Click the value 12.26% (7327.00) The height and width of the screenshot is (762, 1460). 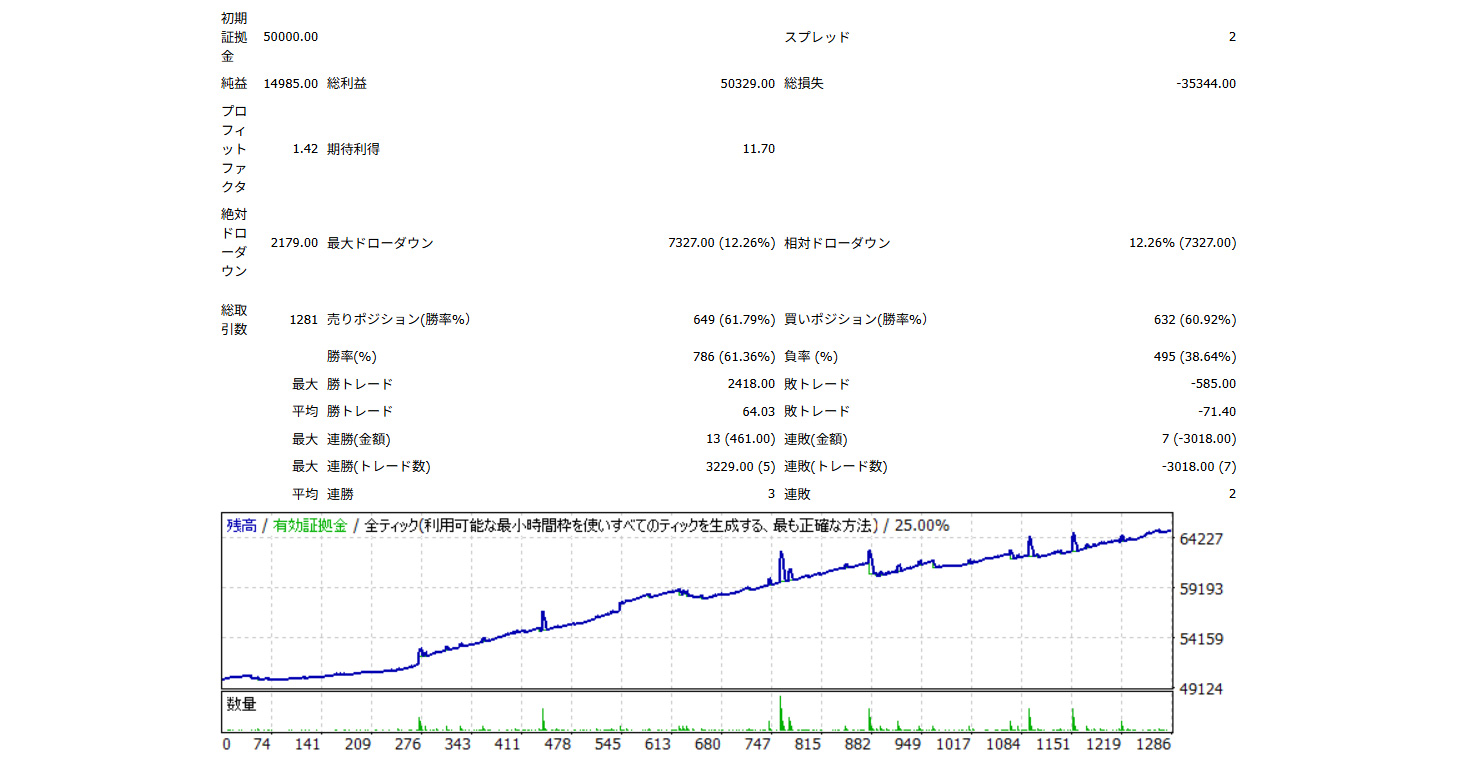1182,243
